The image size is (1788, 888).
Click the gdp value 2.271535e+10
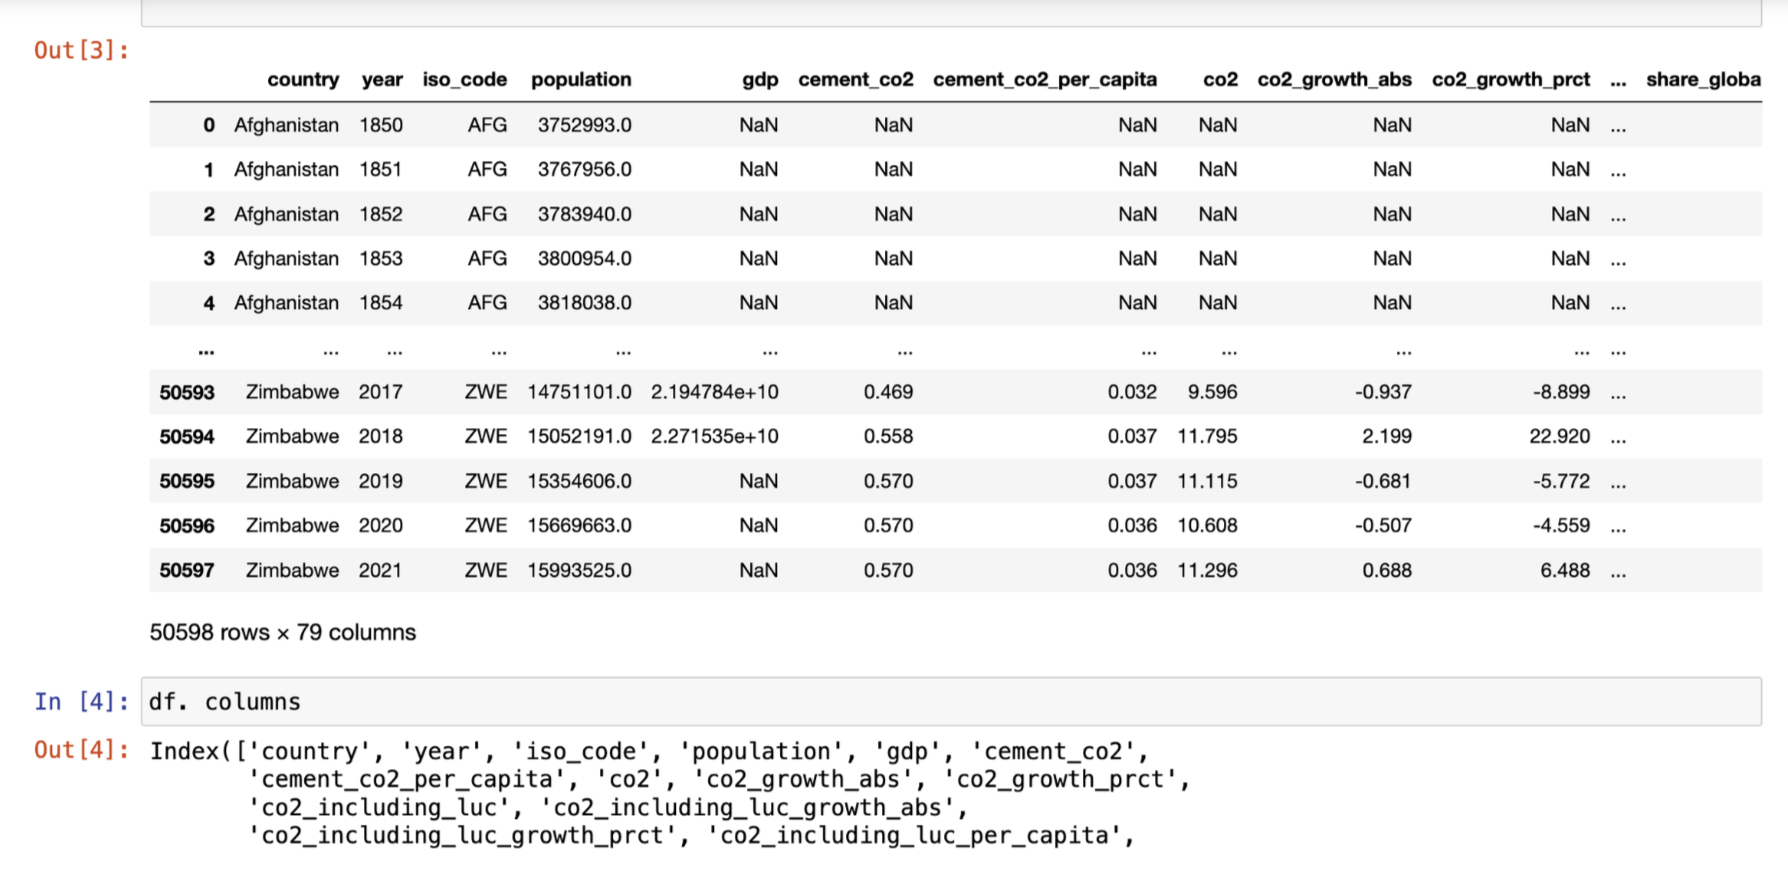click(714, 437)
